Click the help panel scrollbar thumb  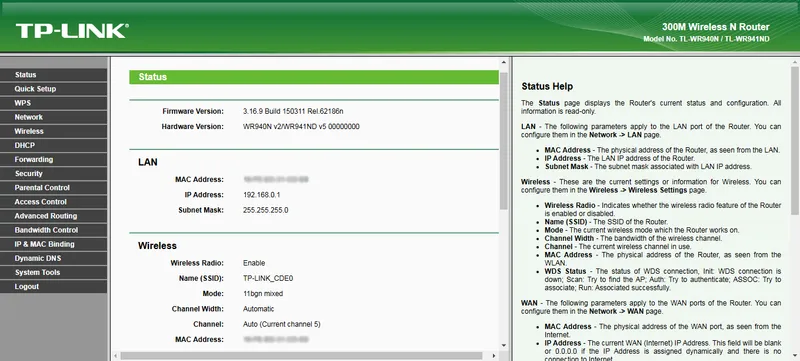(x=795, y=141)
